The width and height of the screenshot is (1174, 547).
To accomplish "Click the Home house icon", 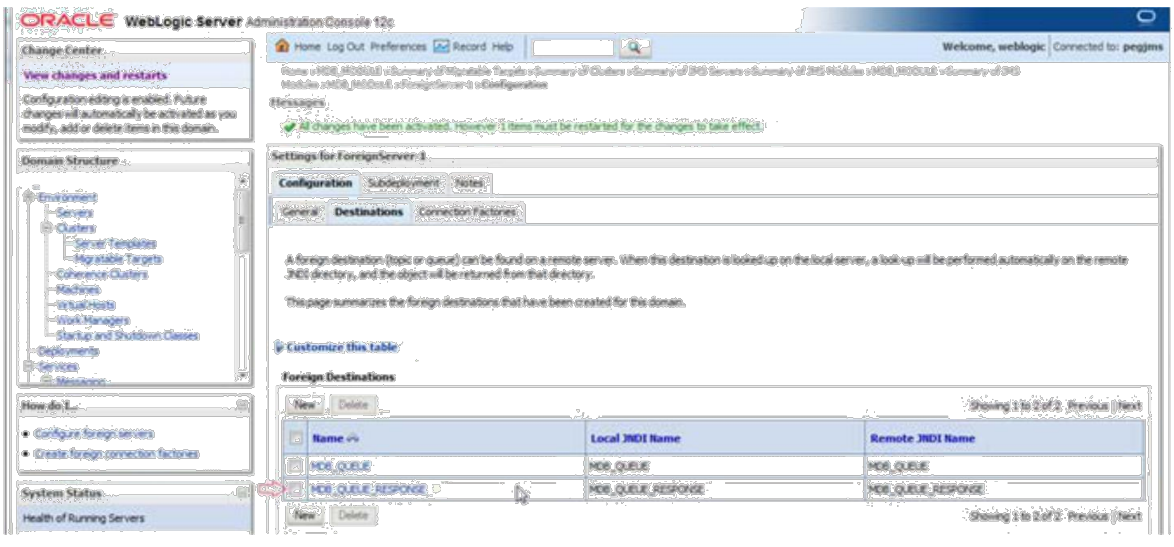I will click(282, 46).
